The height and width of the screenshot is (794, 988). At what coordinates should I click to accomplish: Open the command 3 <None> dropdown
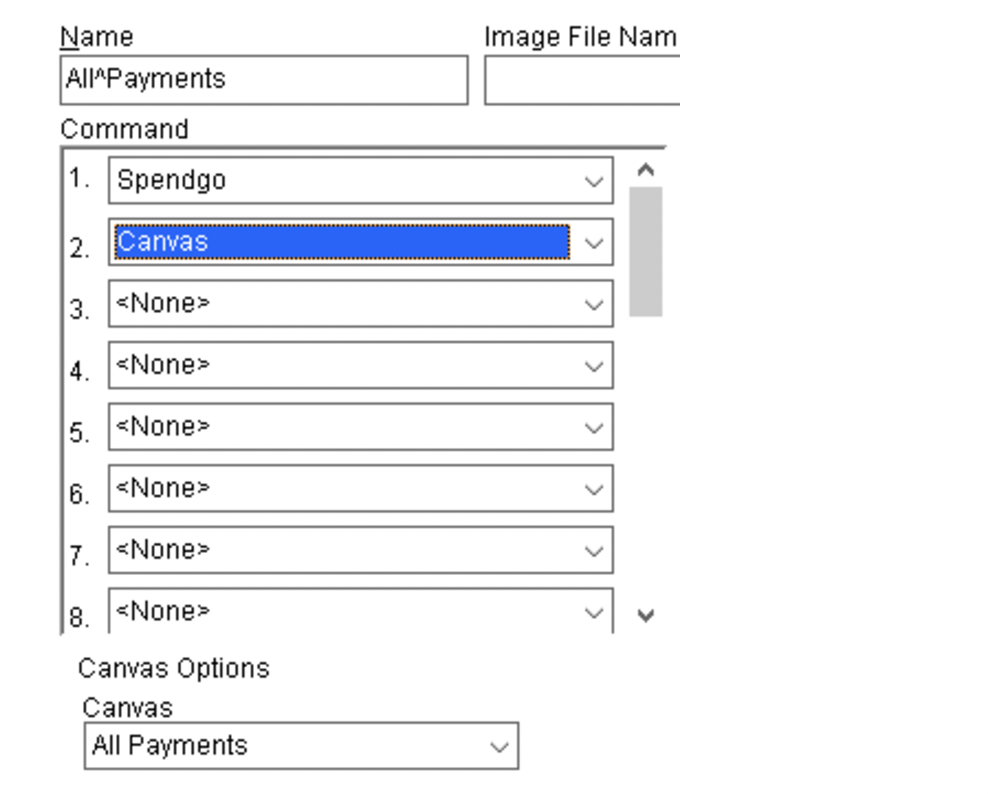tap(594, 304)
